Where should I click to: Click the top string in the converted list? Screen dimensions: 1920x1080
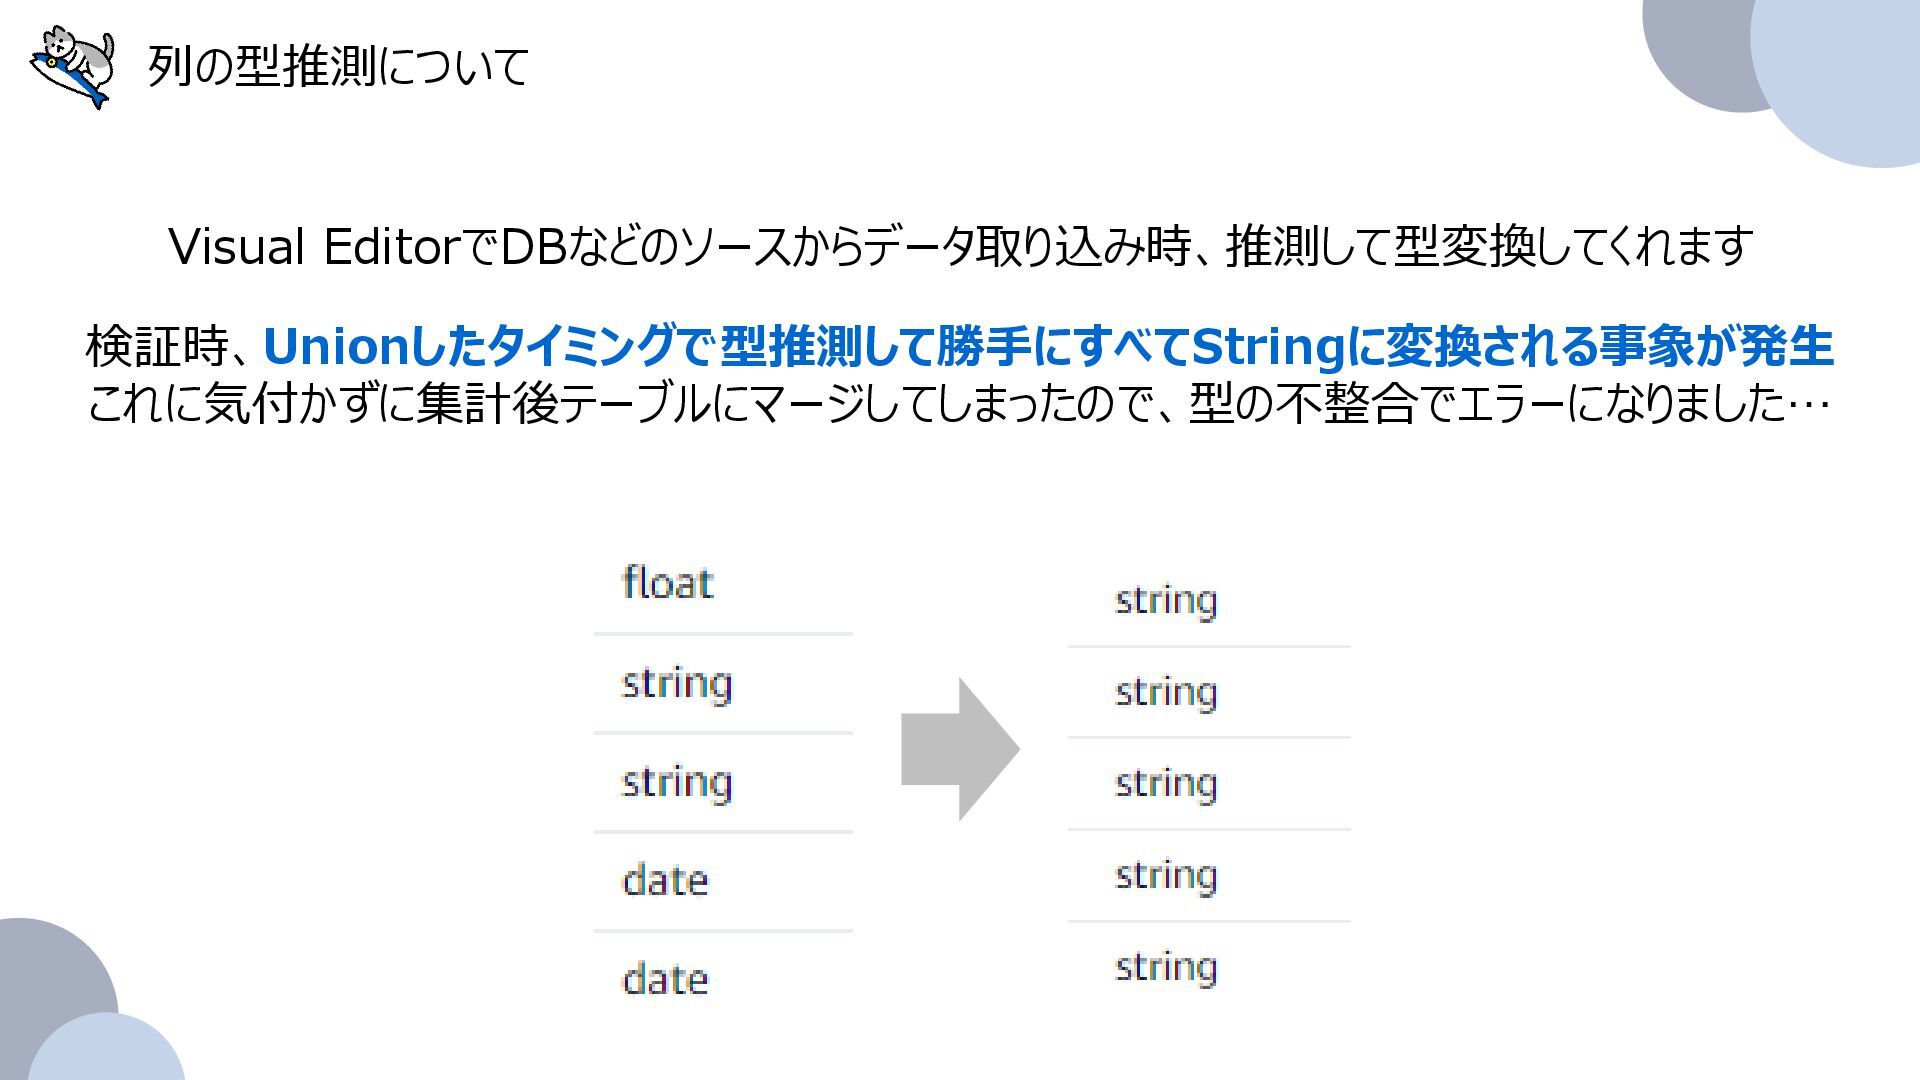[x=1166, y=601]
